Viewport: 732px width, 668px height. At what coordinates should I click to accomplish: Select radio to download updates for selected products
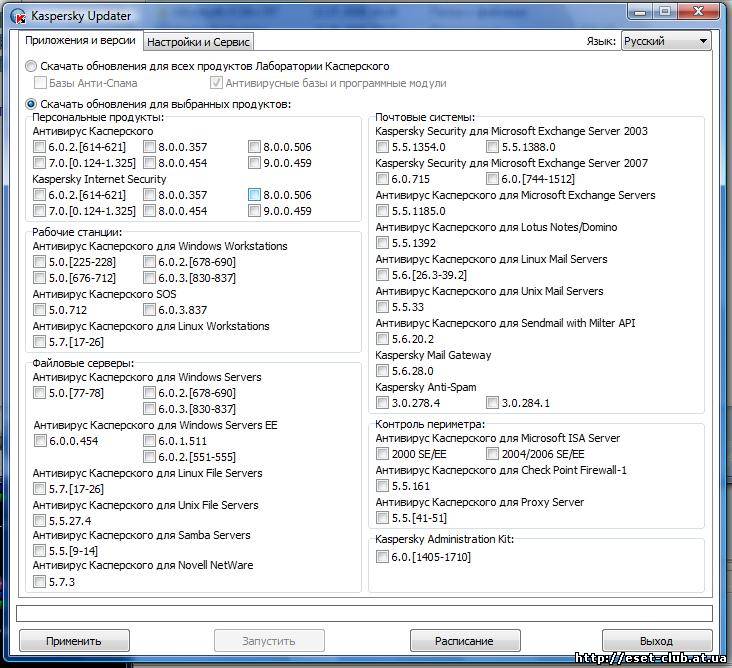31,104
